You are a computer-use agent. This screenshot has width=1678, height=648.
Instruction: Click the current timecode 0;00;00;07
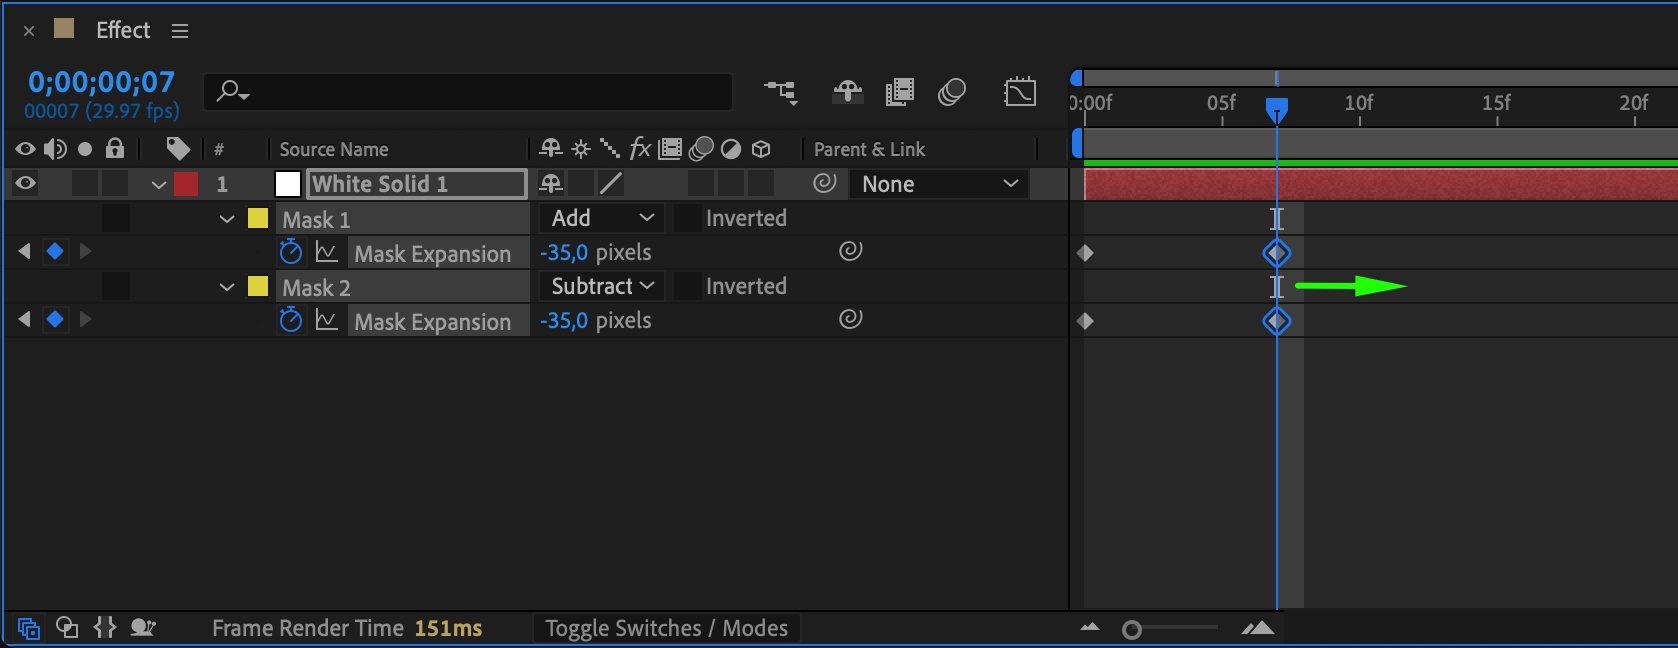pos(101,82)
